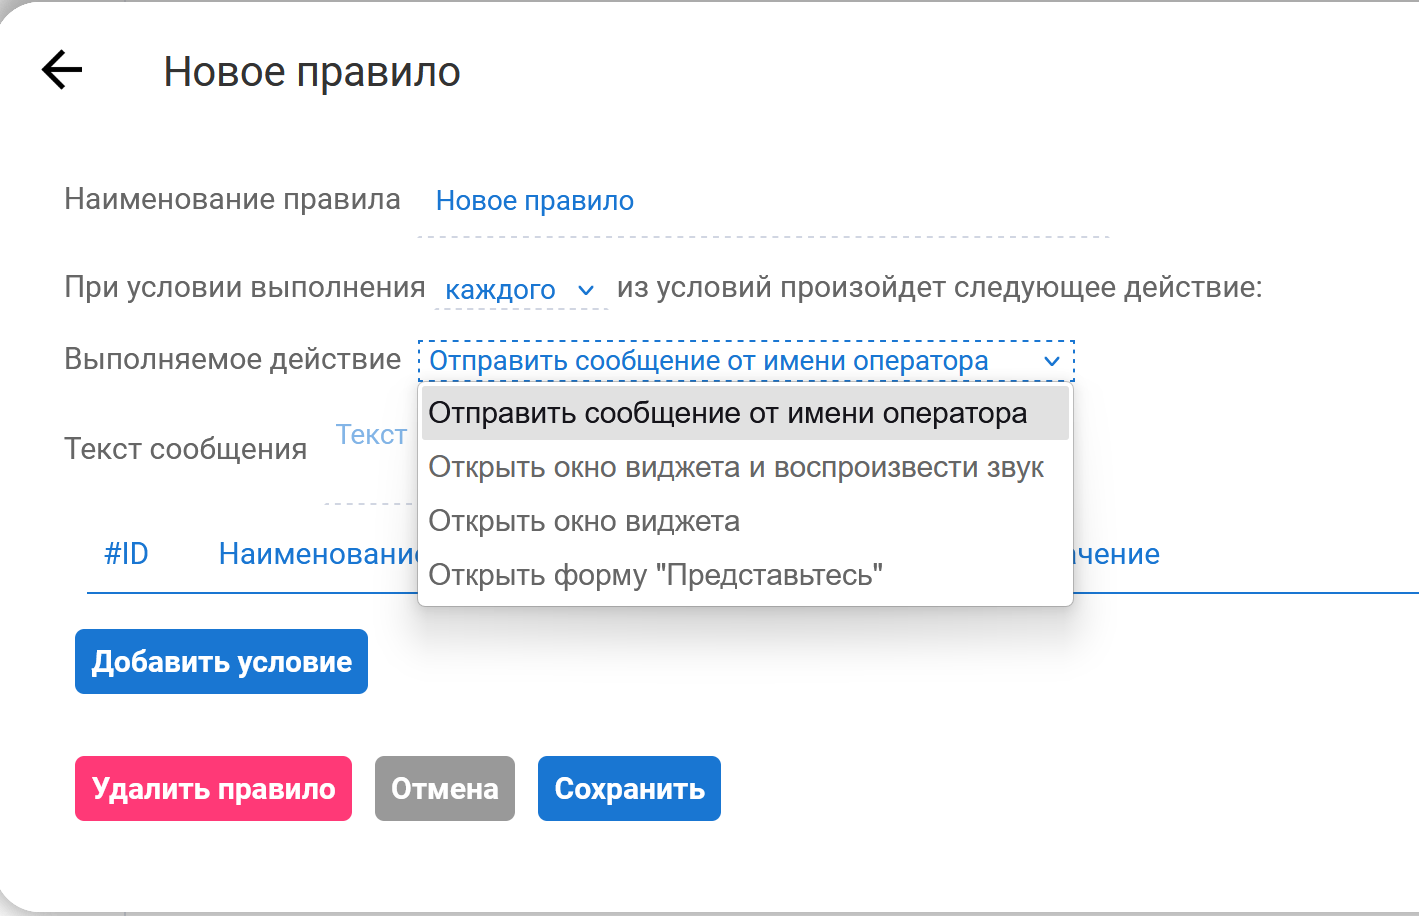Click the gray "Отмена" button

click(x=444, y=789)
